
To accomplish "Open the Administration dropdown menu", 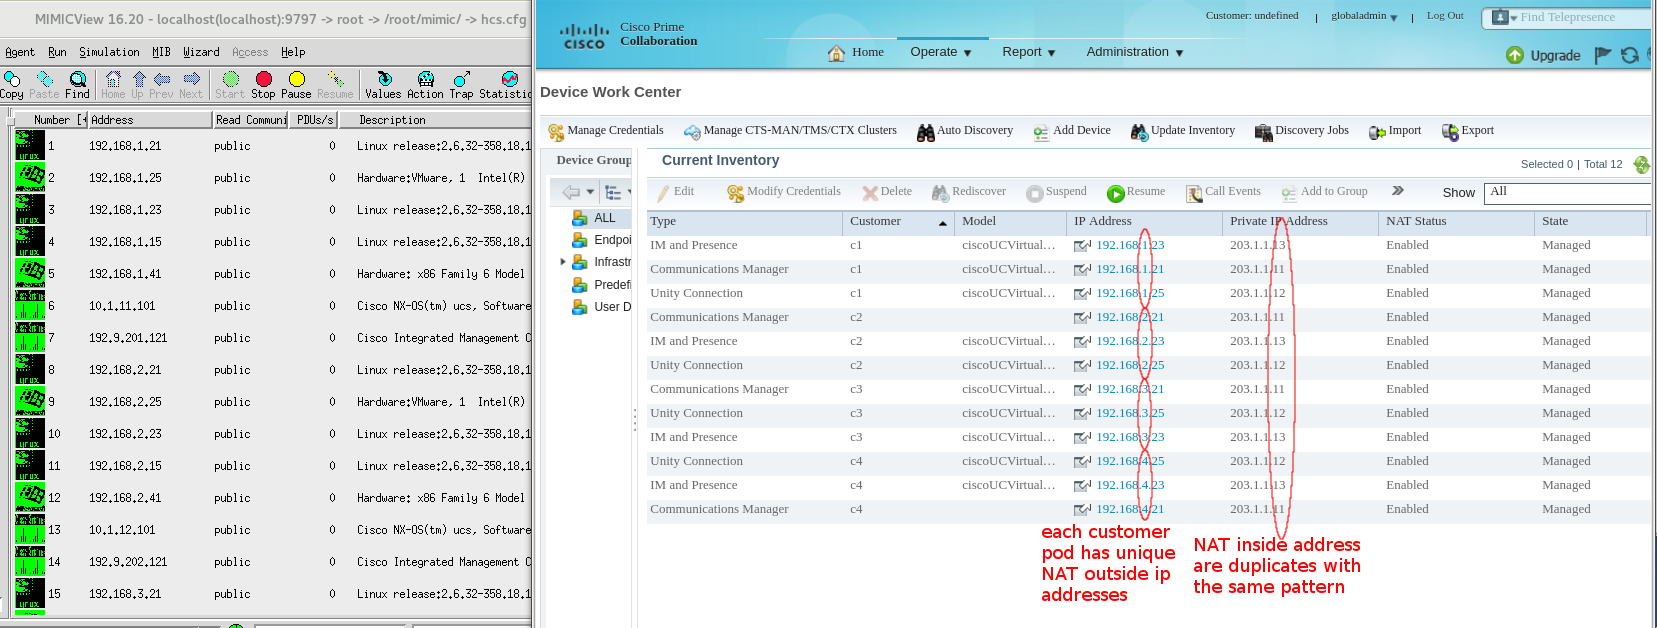I will click(1135, 52).
